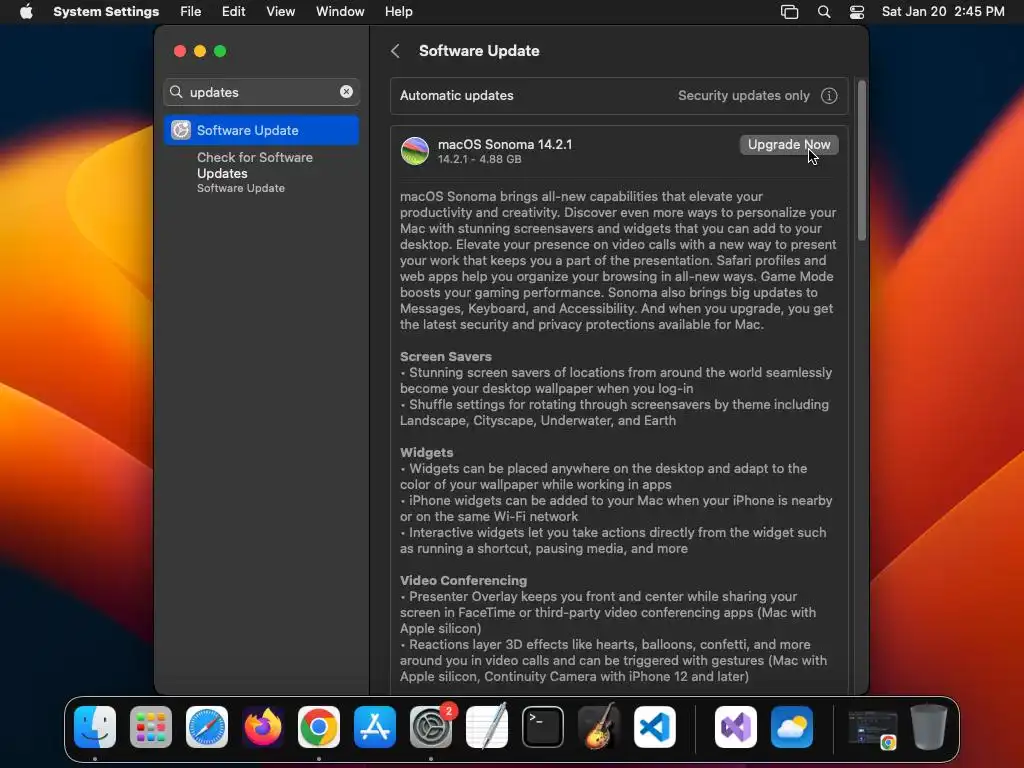Image resolution: width=1024 pixels, height=768 pixels.
Task: Click the Software Update icon in sidebar
Action: pos(181,130)
